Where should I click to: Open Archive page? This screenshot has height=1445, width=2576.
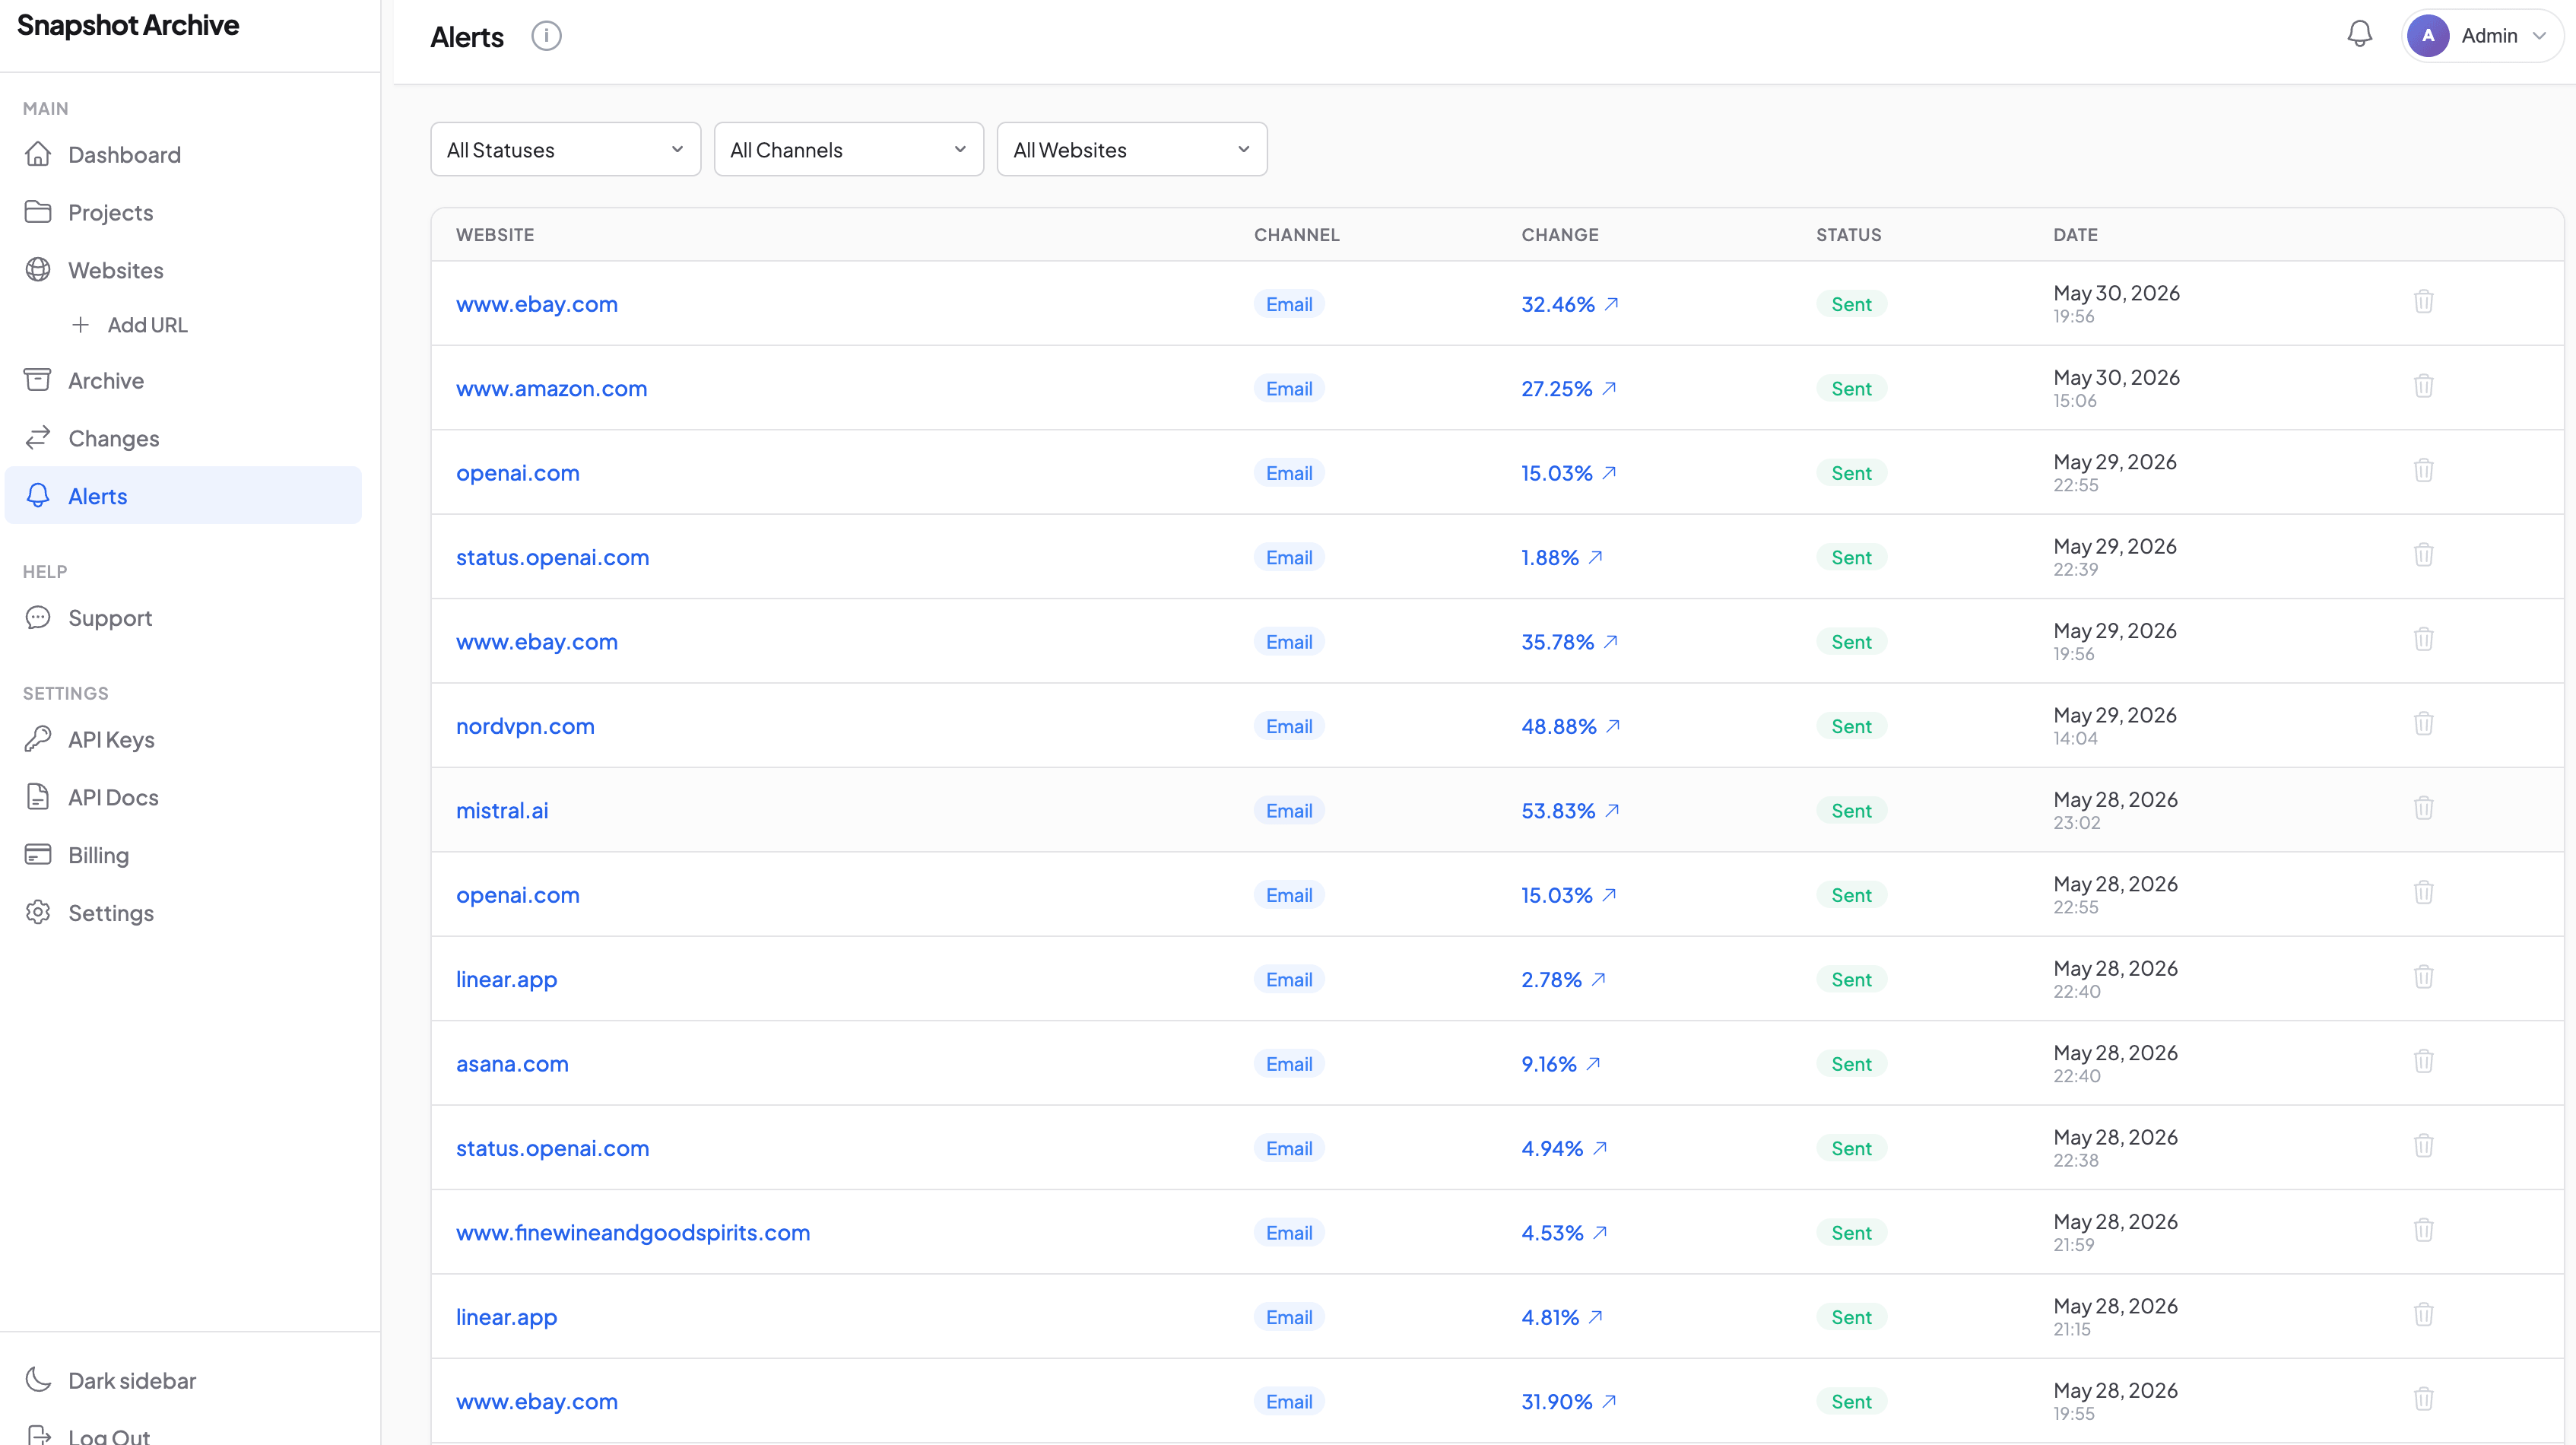point(183,381)
